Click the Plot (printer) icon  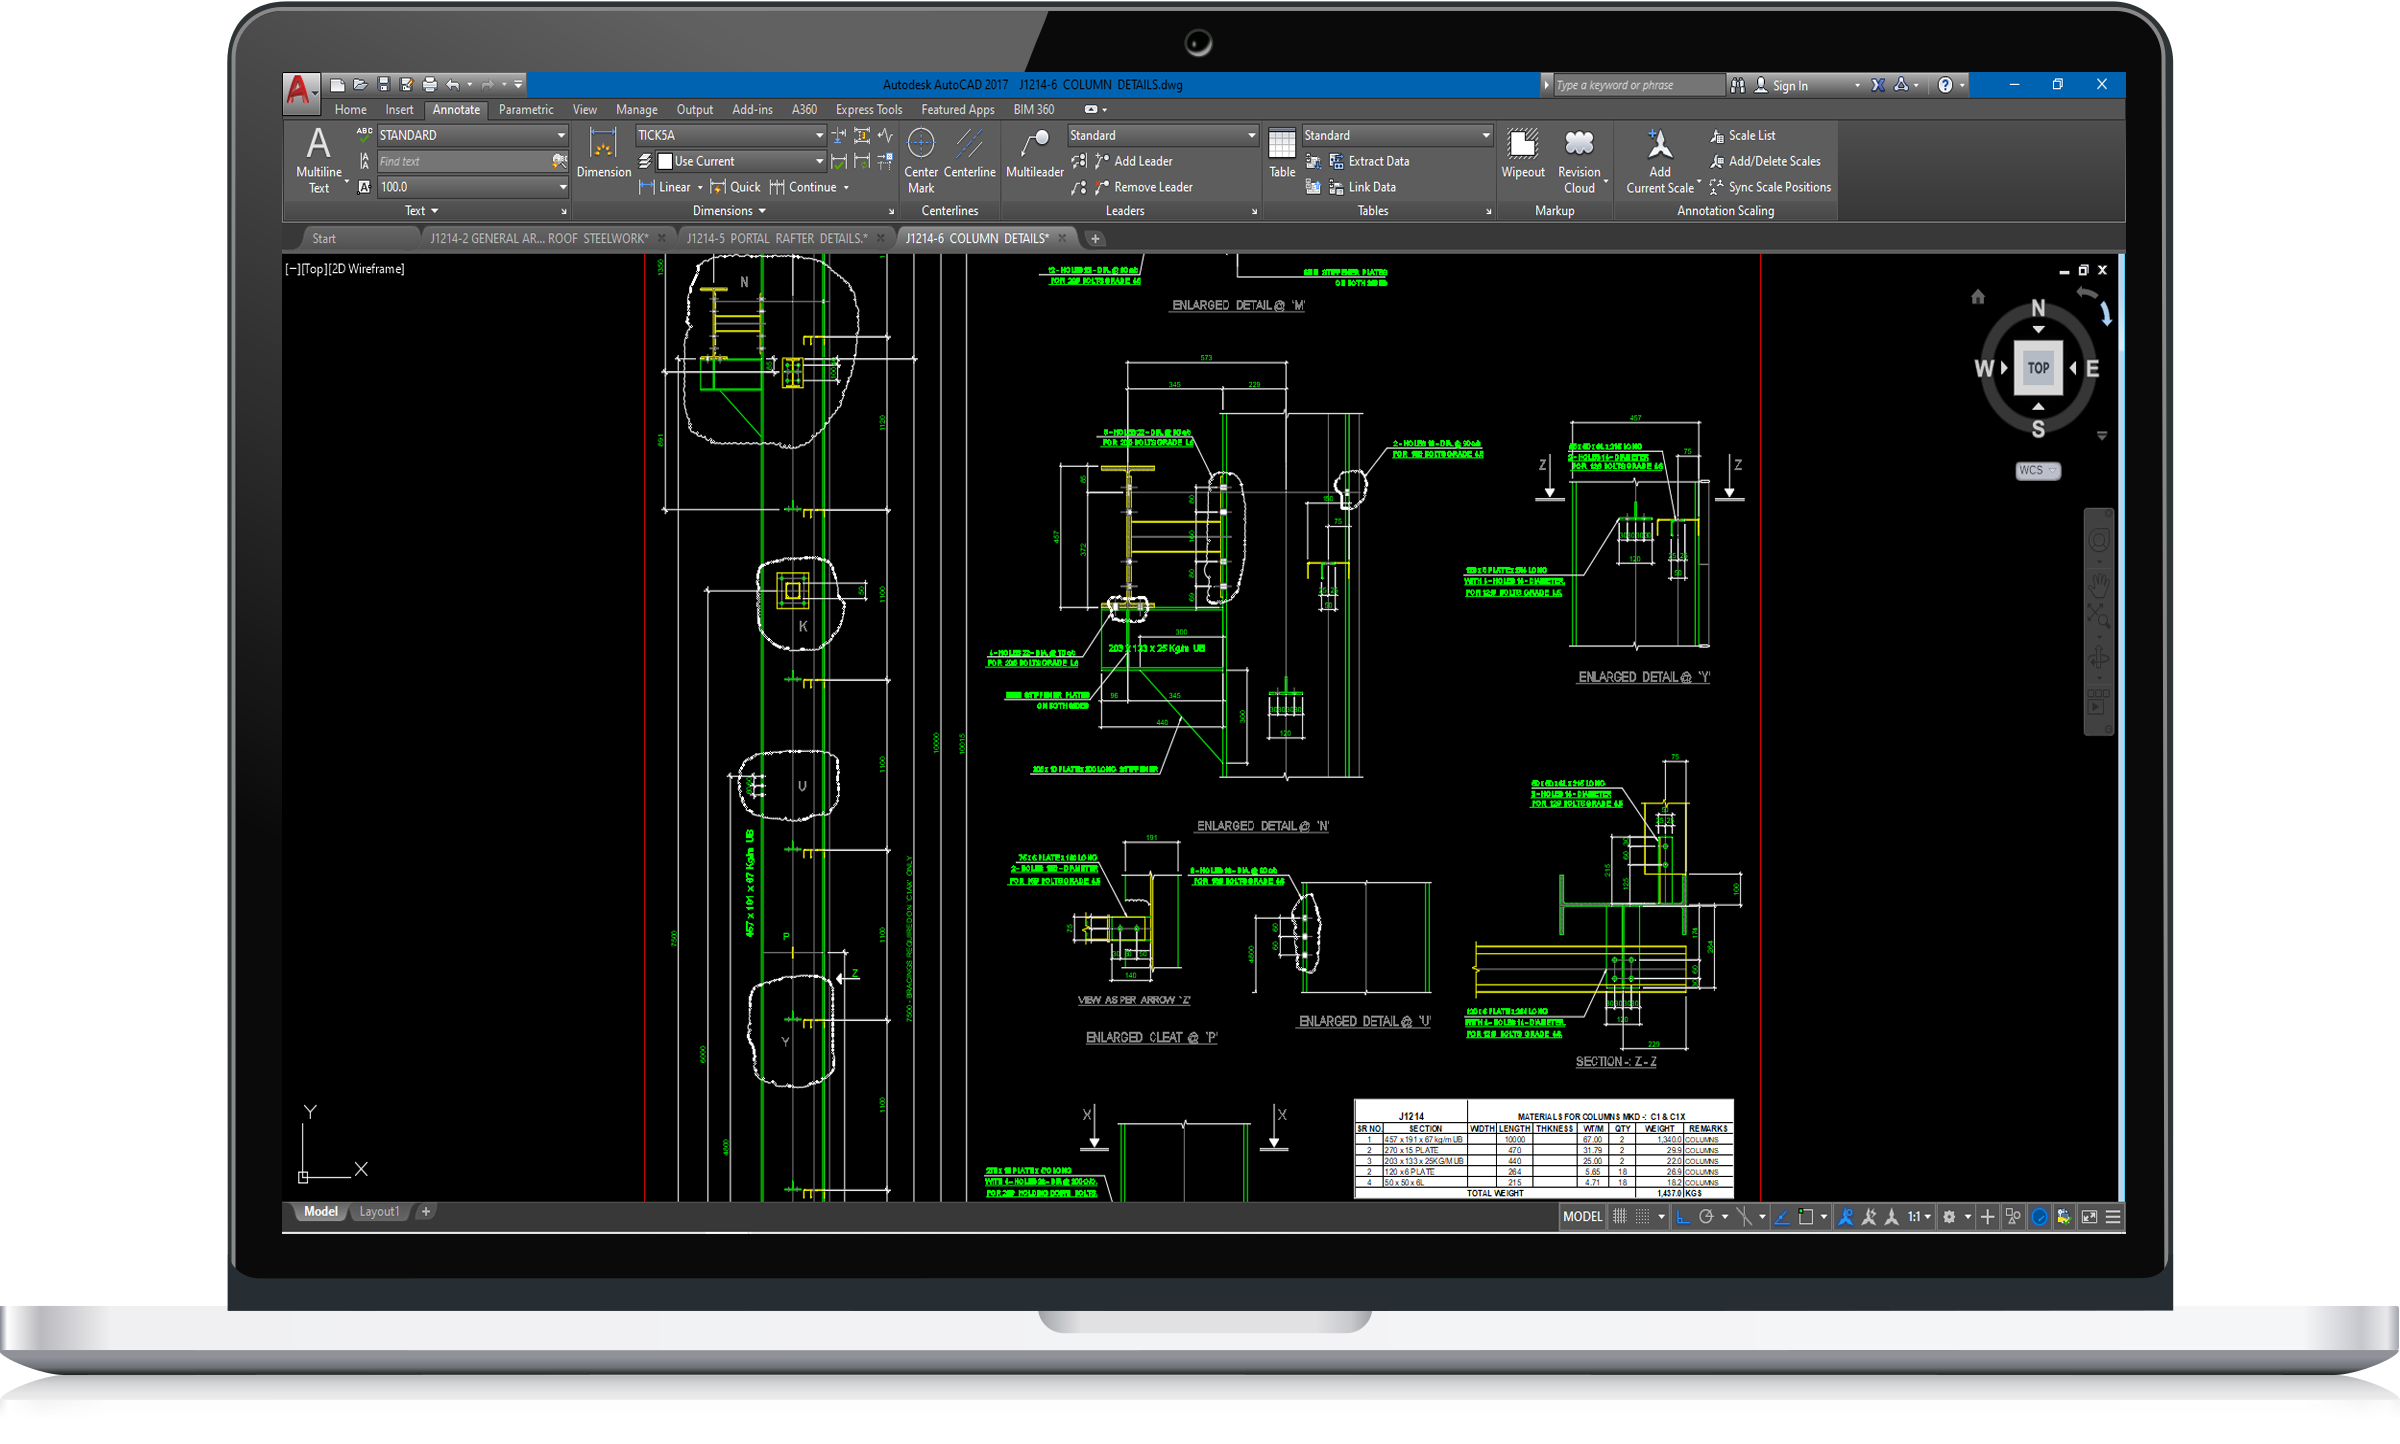click(430, 85)
